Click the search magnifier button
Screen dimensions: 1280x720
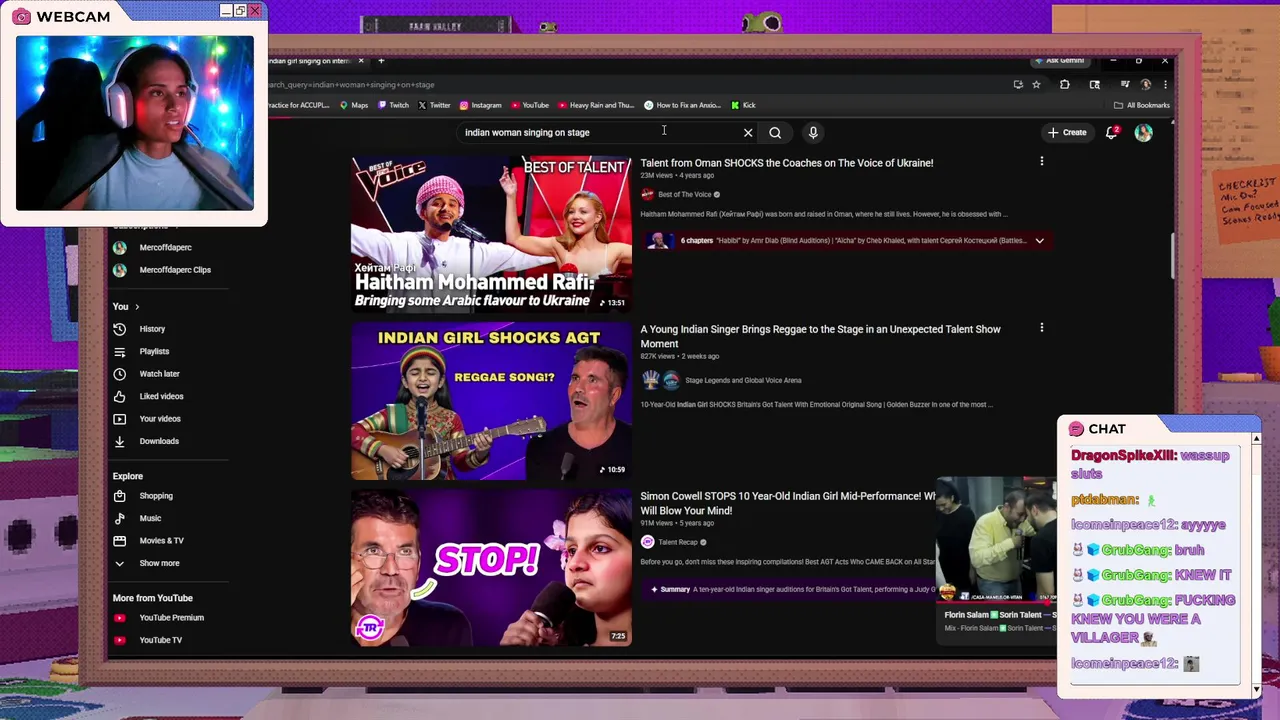pos(775,132)
